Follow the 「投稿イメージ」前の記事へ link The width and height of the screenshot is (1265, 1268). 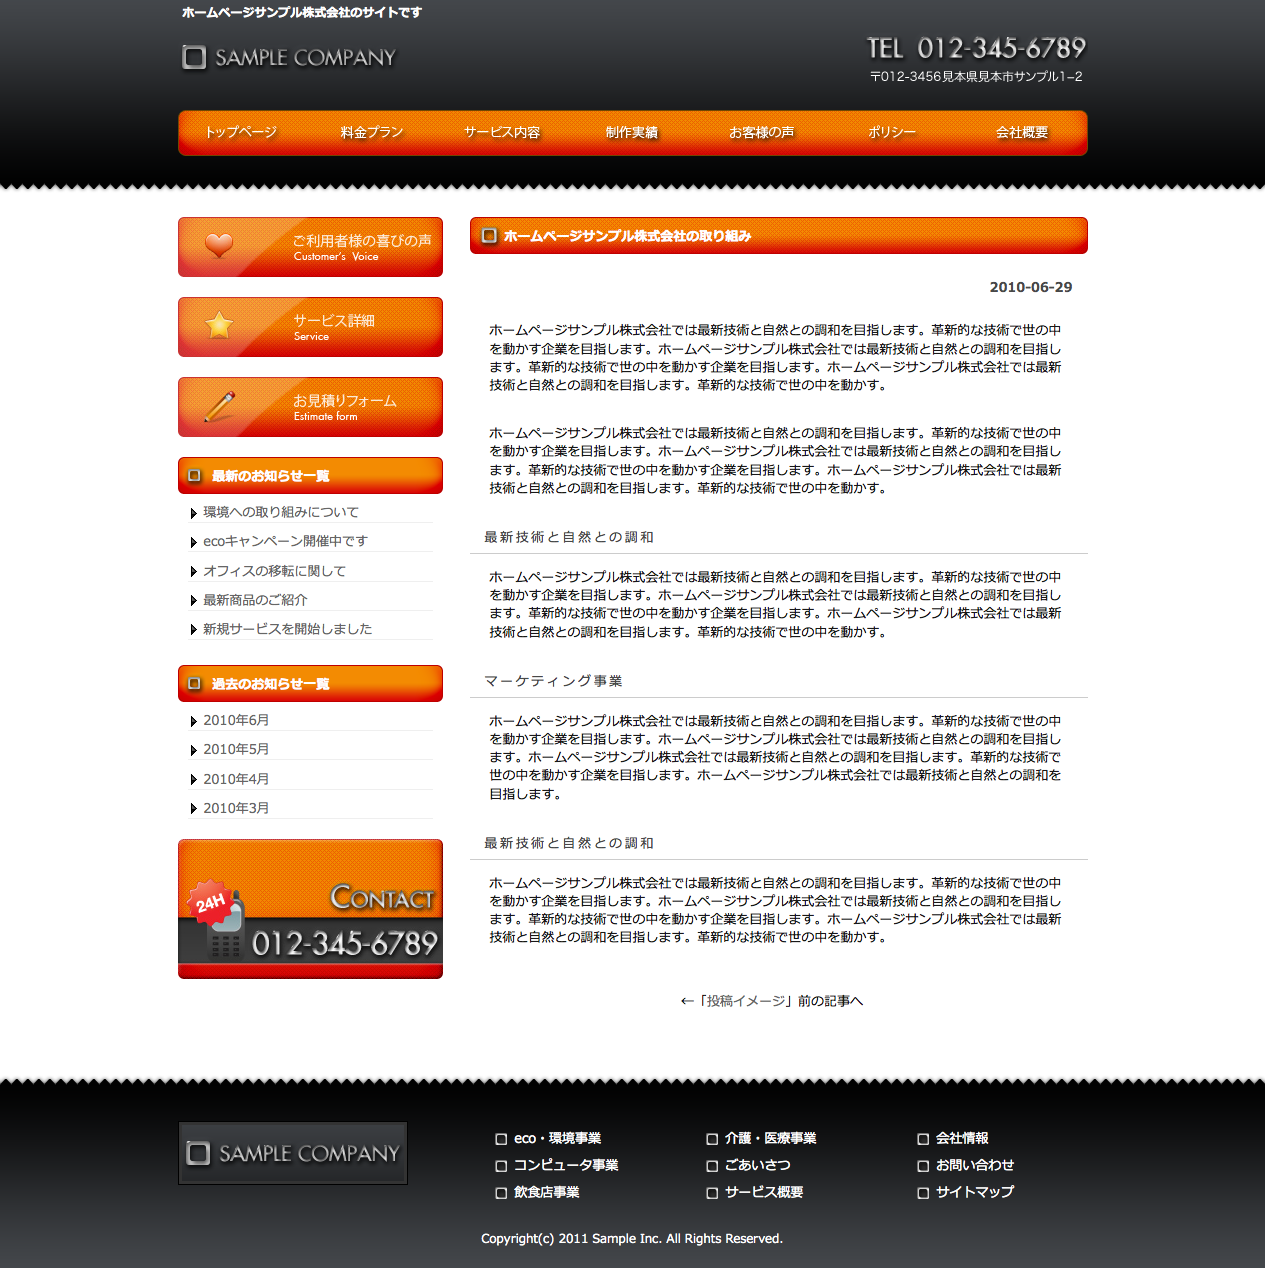[771, 1001]
